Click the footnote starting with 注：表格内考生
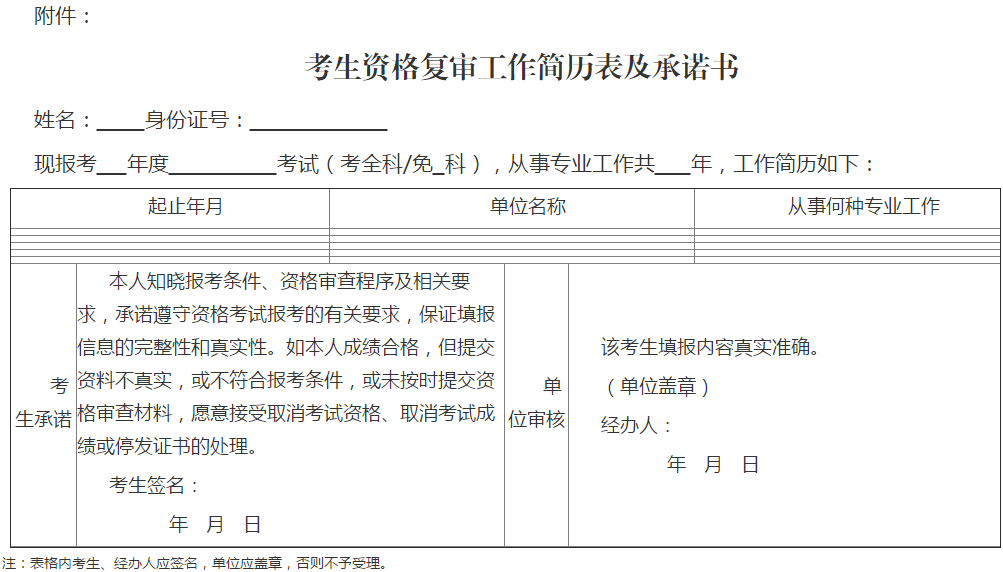 pos(194,563)
